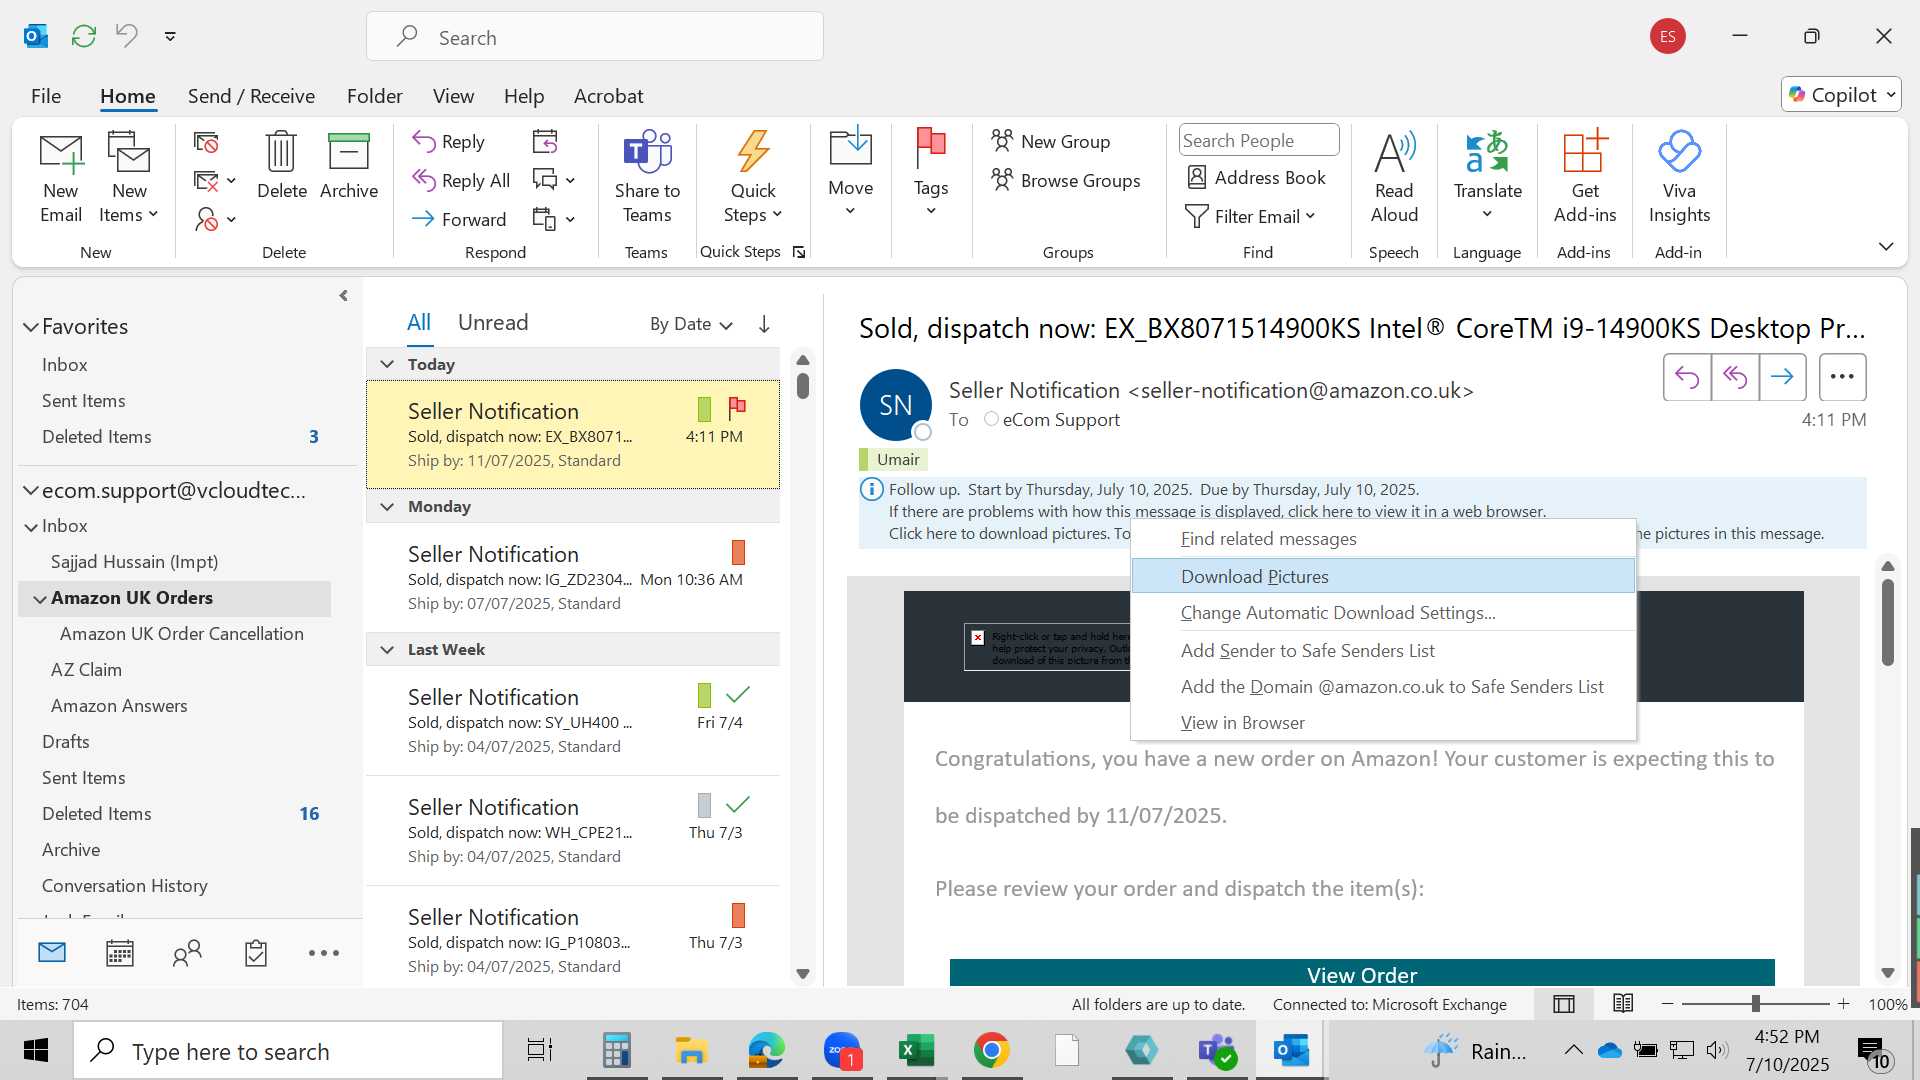Click the green category swatch on the 4:11 PM message
The width and height of the screenshot is (1920, 1080).
click(x=704, y=409)
